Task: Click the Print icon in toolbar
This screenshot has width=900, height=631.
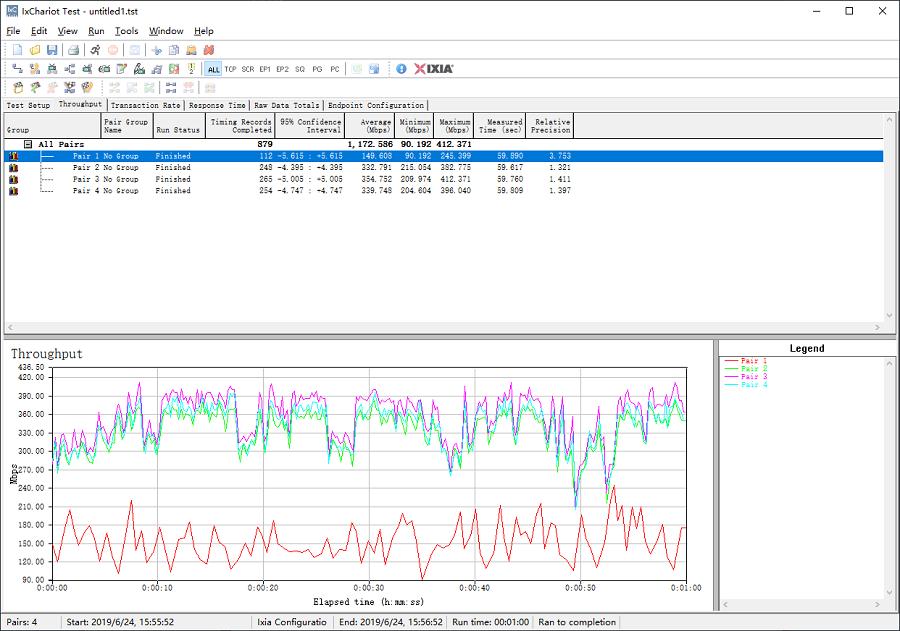Action: point(73,50)
